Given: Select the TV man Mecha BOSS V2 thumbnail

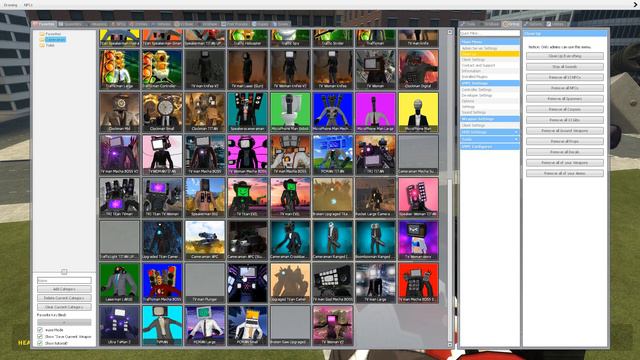Looking at the screenshot, I should (x=120, y=155).
